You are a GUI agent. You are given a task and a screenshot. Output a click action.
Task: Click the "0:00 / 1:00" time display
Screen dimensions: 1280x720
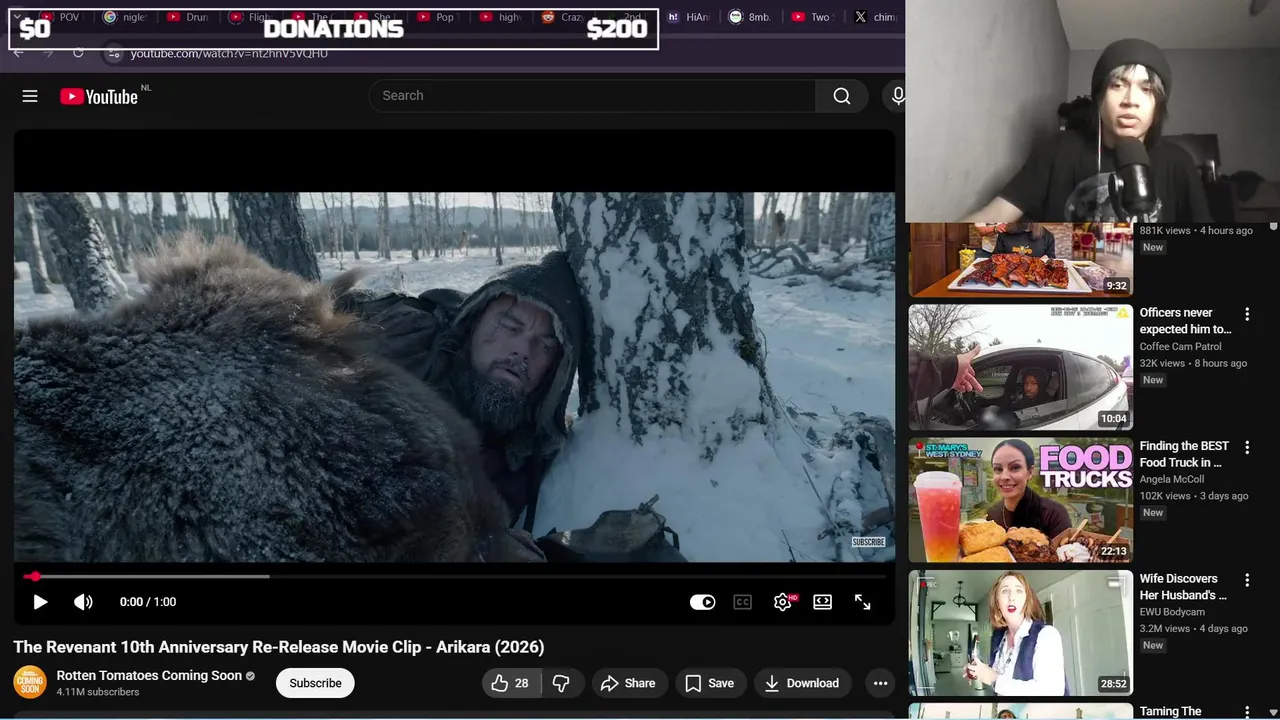click(x=148, y=602)
